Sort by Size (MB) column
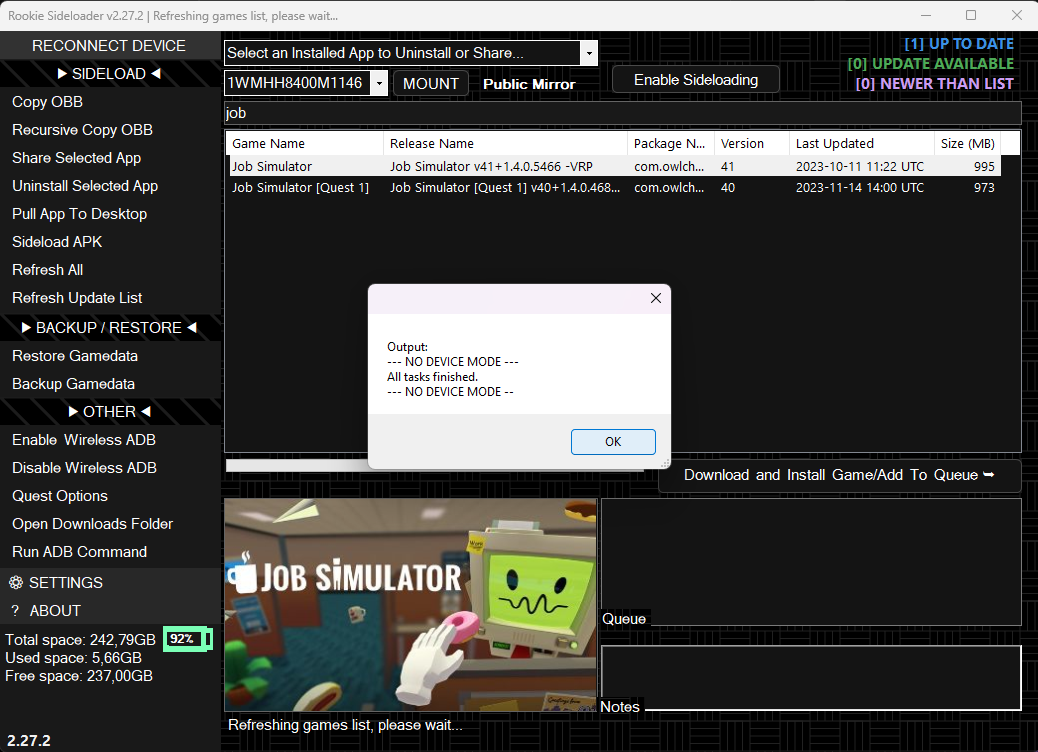This screenshot has width=1038, height=752. click(x=967, y=144)
